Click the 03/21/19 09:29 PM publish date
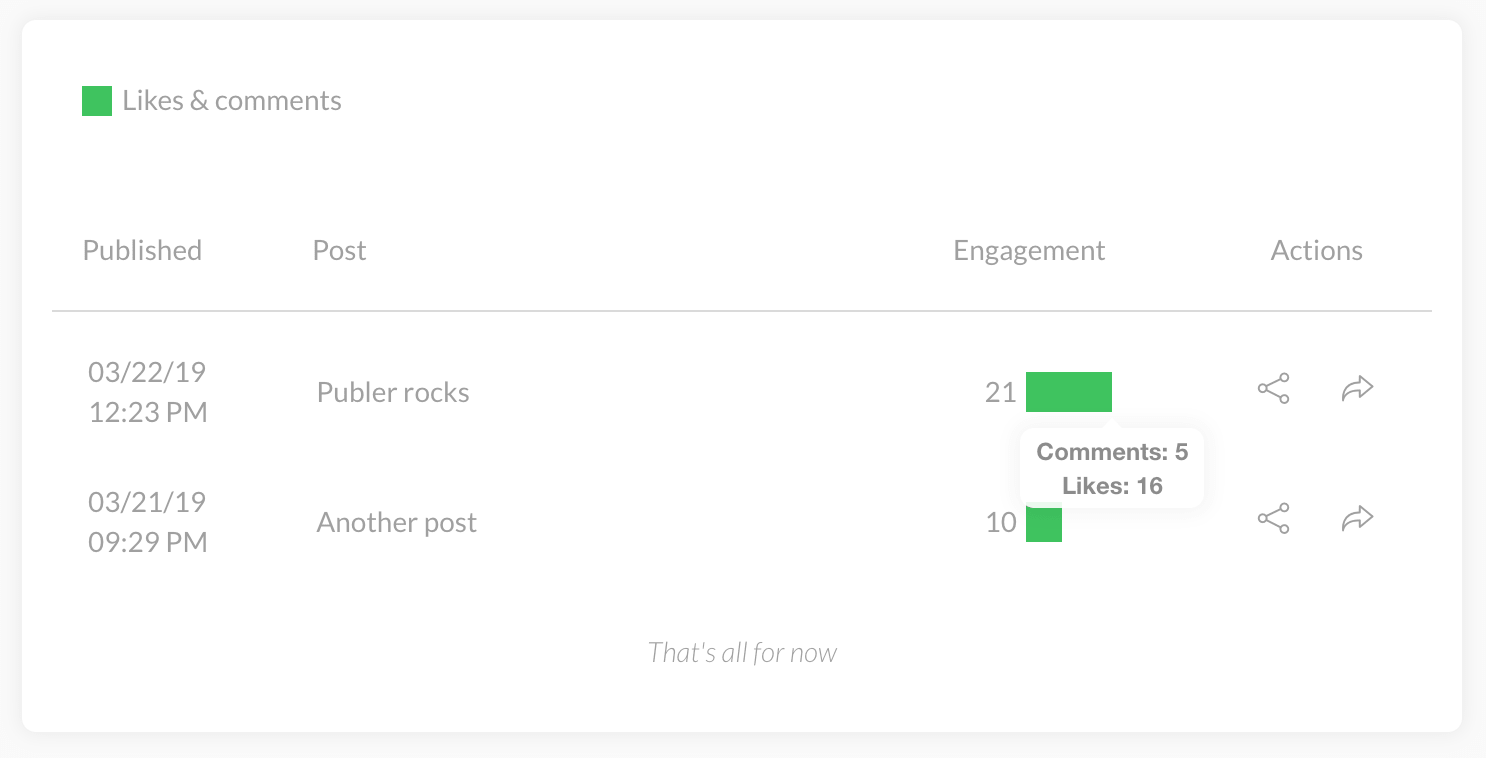 pos(148,522)
